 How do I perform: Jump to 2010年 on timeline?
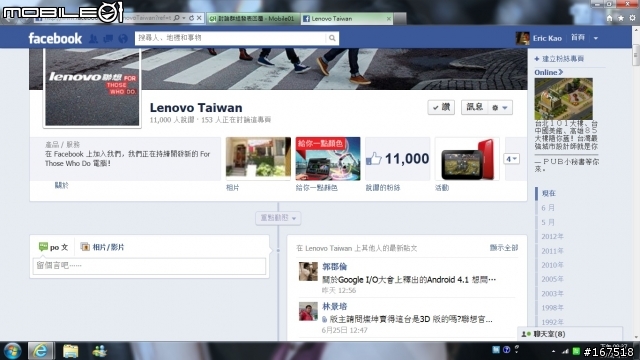pos(552,265)
